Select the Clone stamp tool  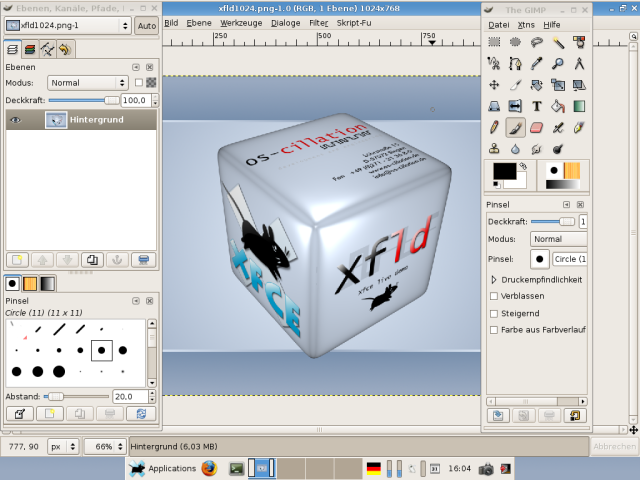pyautogui.click(x=494, y=149)
